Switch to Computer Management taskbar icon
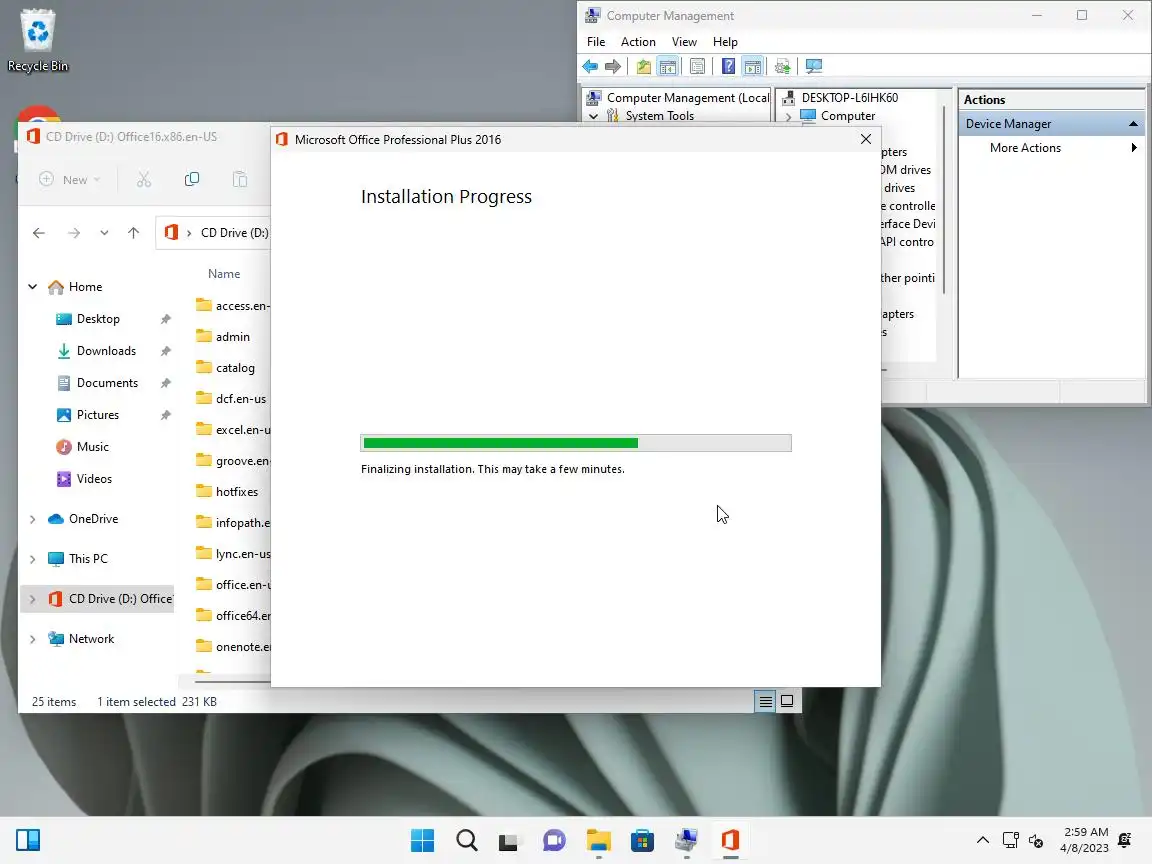Image resolution: width=1152 pixels, height=864 pixels. 686,840
